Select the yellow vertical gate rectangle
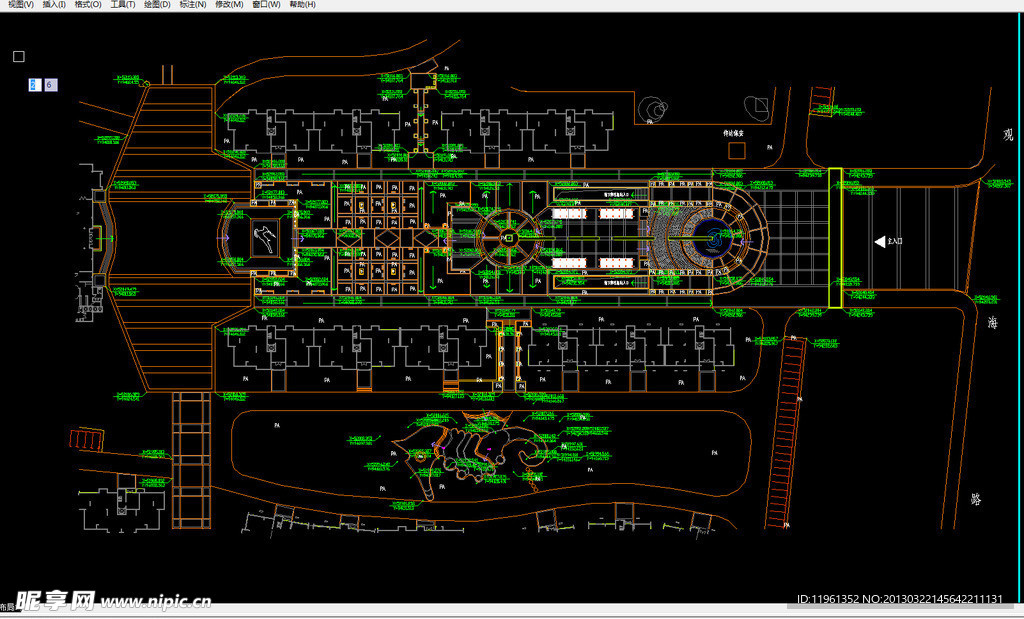The height and width of the screenshot is (619, 1024). click(835, 238)
